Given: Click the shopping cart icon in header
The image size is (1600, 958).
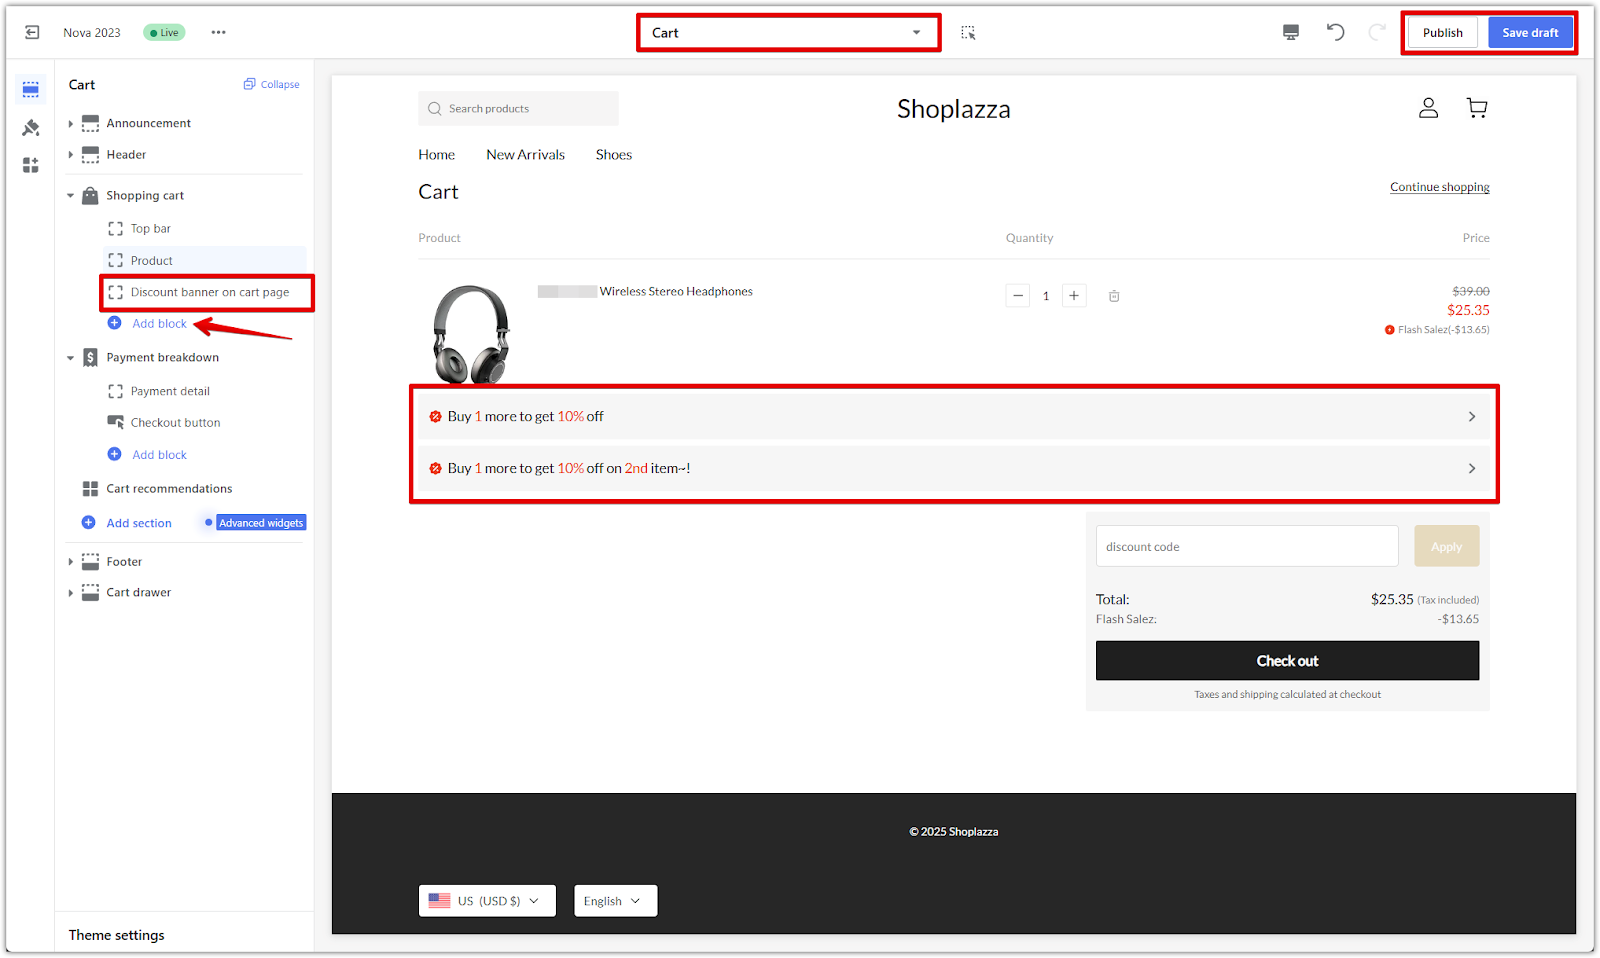Looking at the screenshot, I should 1477,108.
